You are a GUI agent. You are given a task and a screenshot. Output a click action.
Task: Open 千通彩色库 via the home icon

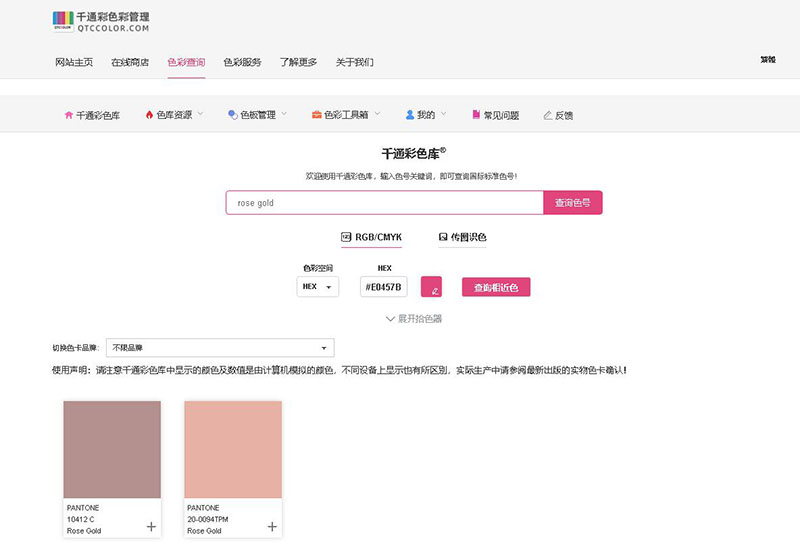pyautogui.click(x=69, y=115)
